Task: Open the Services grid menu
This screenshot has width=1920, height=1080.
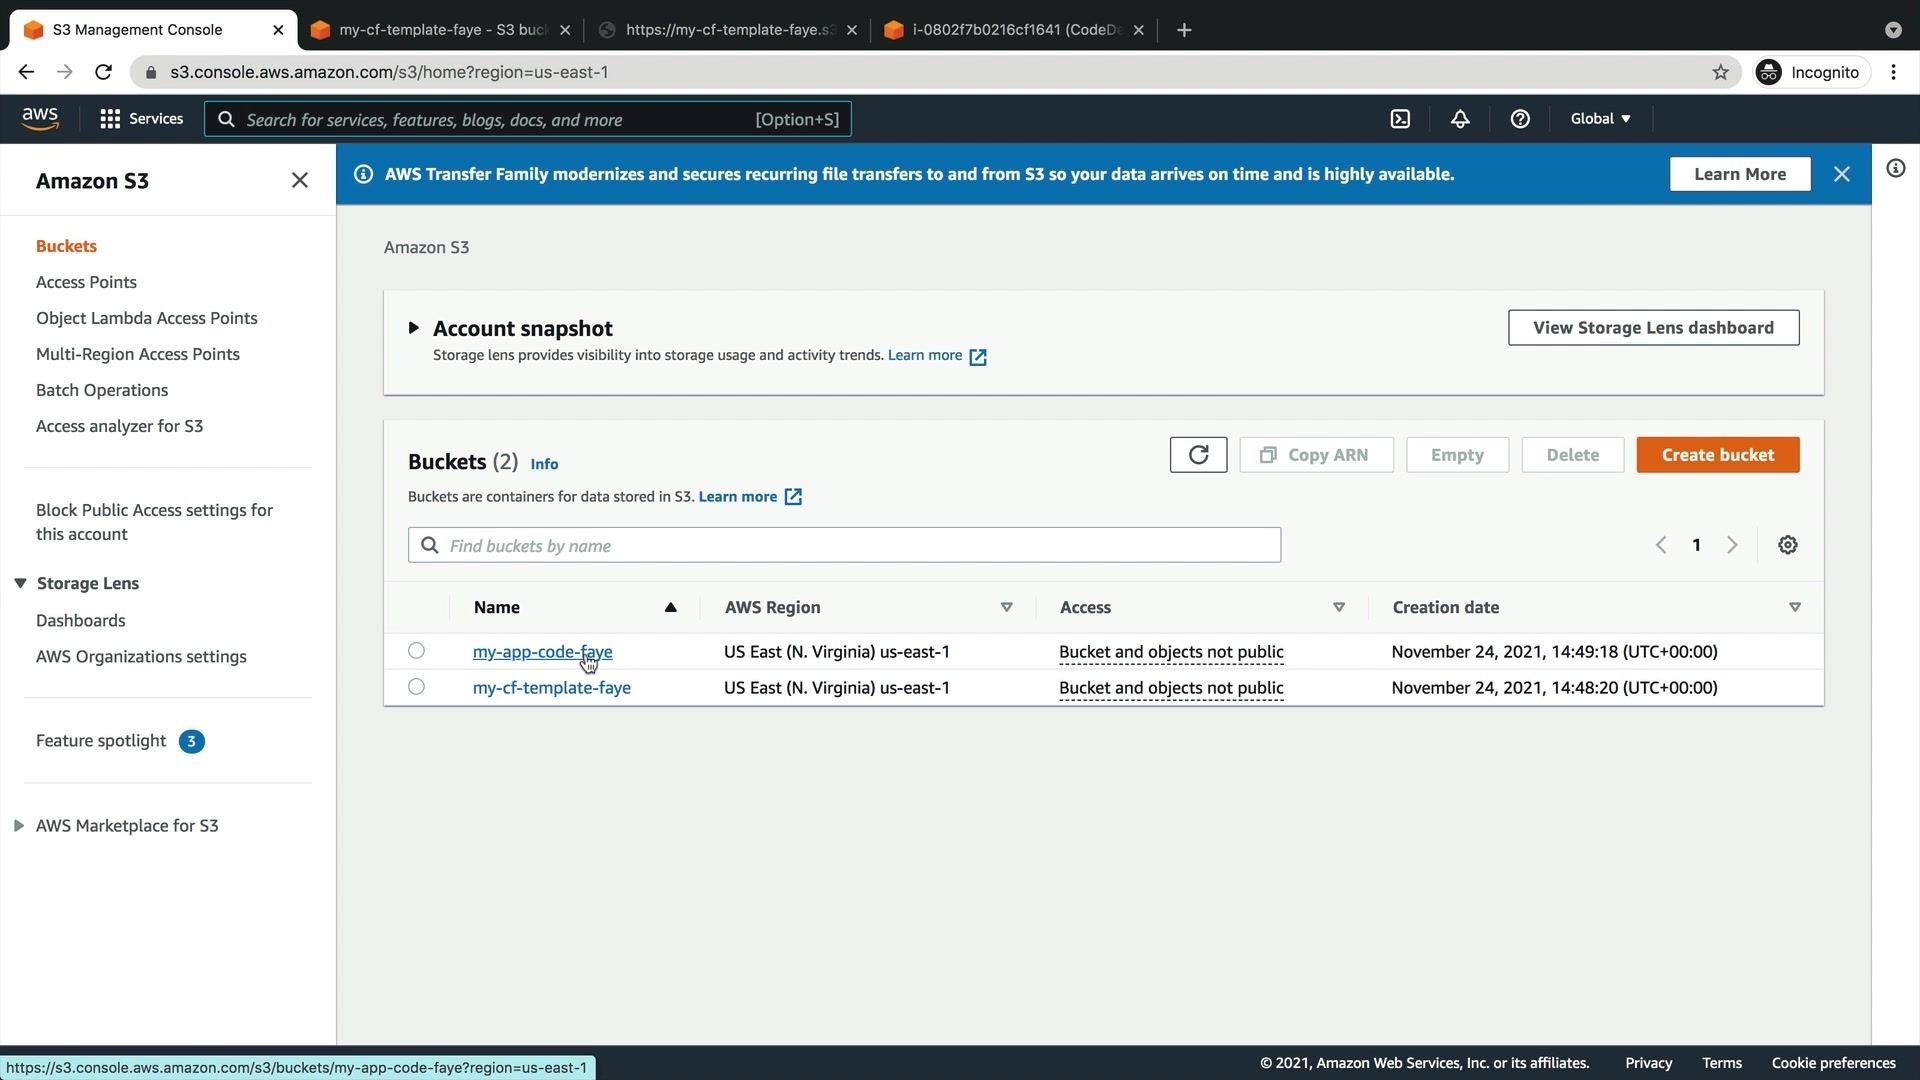Action: click(x=141, y=119)
